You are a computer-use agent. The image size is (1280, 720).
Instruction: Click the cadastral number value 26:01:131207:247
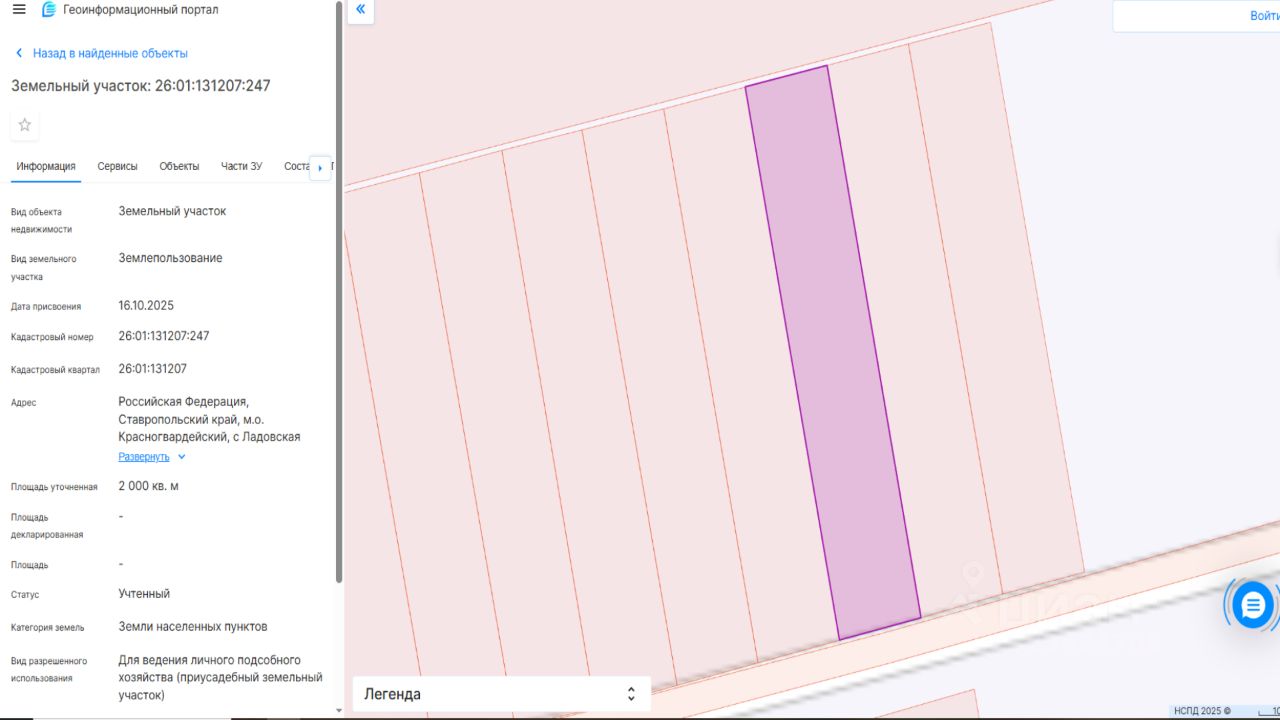pyautogui.click(x=164, y=336)
